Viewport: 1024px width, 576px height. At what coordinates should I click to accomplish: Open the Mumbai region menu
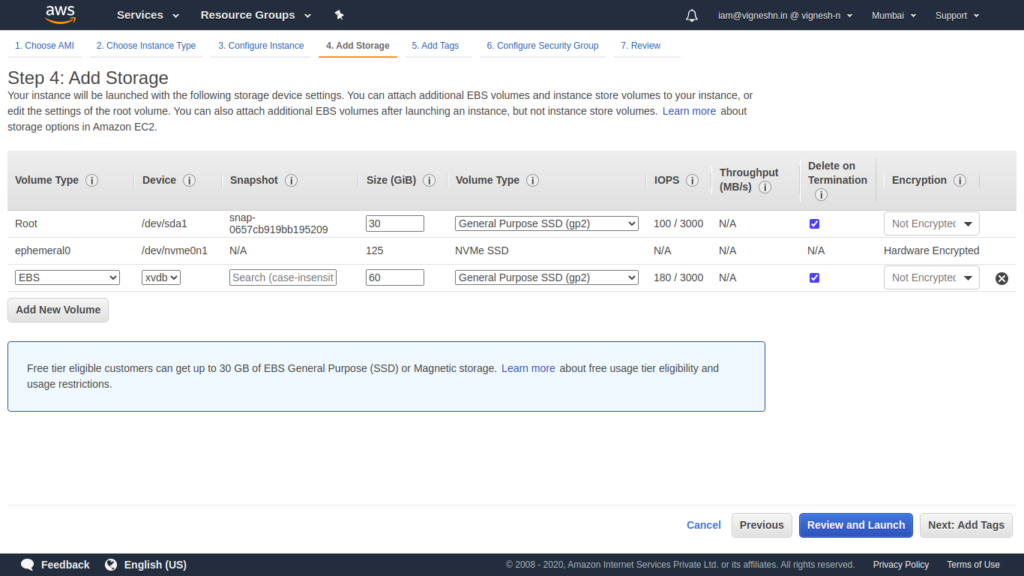pyautogui.click(x=893, y=15)
